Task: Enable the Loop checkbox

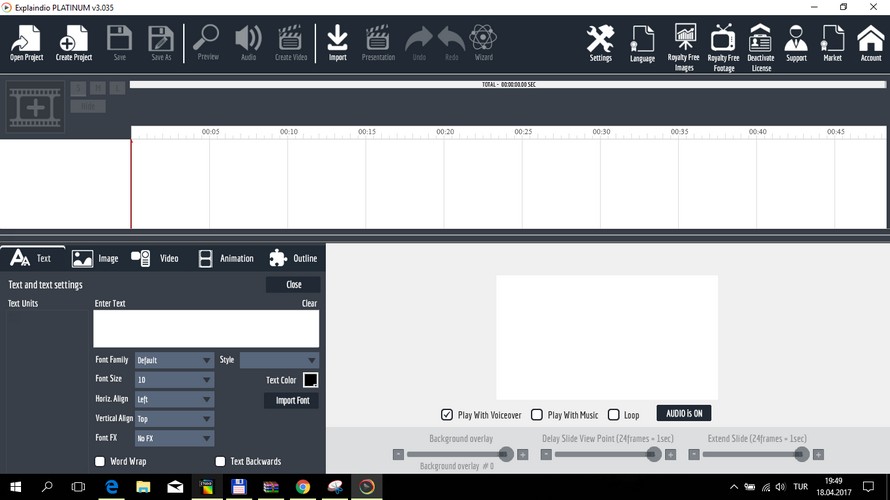Action: coord(614,414)
